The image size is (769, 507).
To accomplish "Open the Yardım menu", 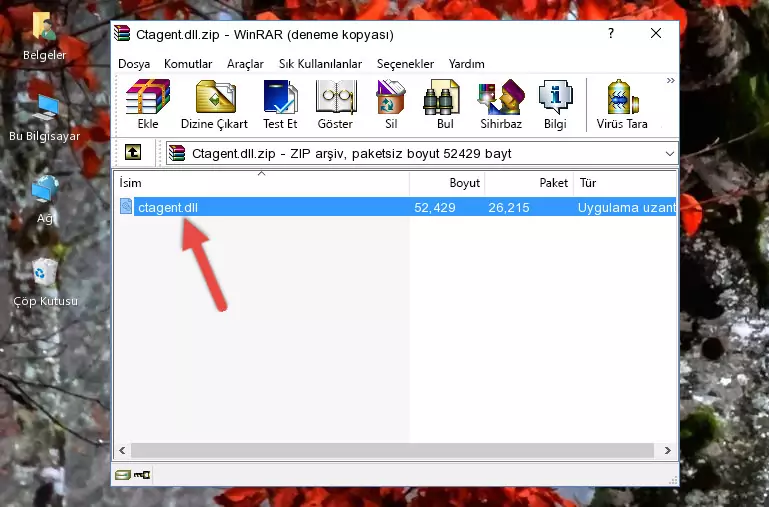I will 466,64.
